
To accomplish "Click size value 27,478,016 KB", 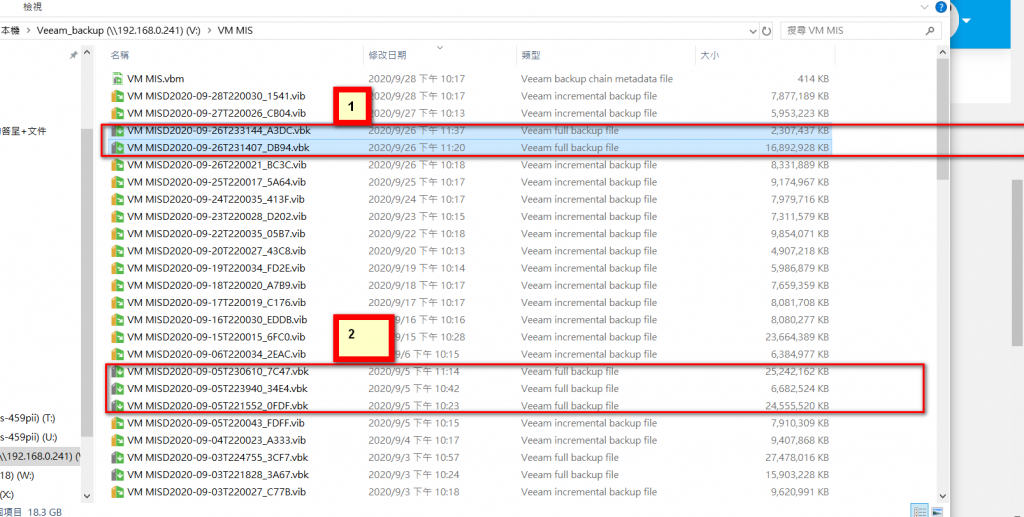I will (x=797, y=457).
